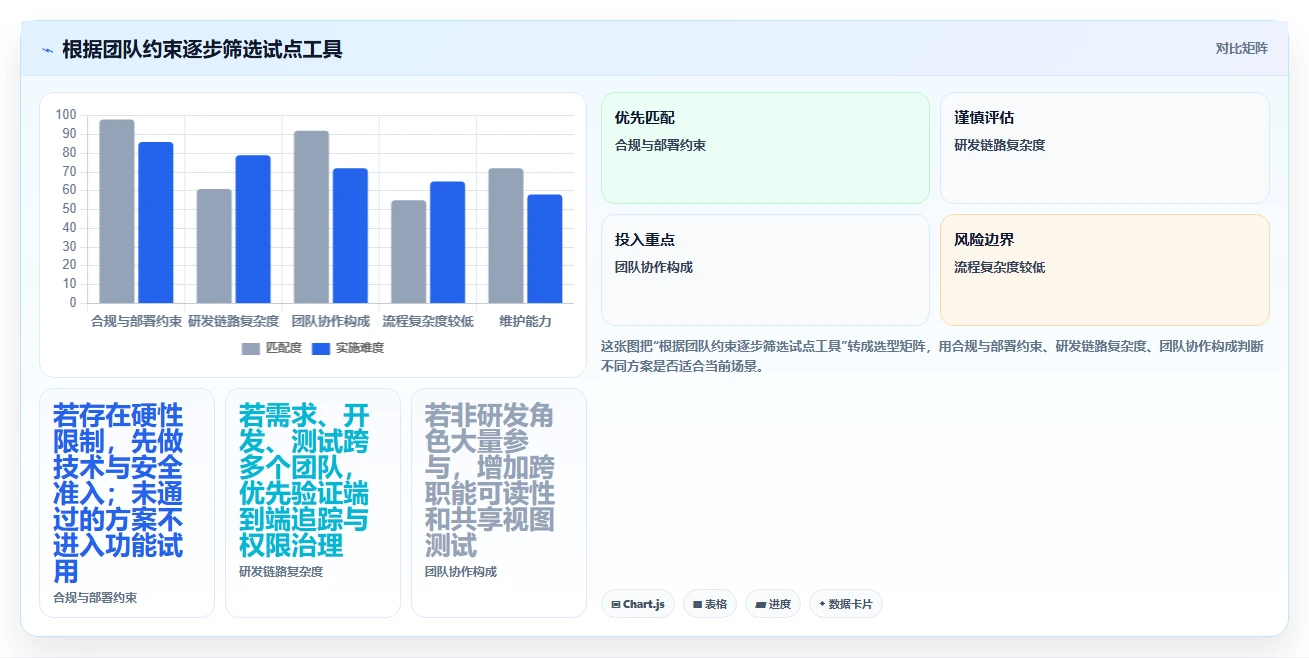Image resolution: width=1309 pixels, height=658 pixels.
Task: Click the lightning icon beside the panel title
Action: click(x=47, y=50)
